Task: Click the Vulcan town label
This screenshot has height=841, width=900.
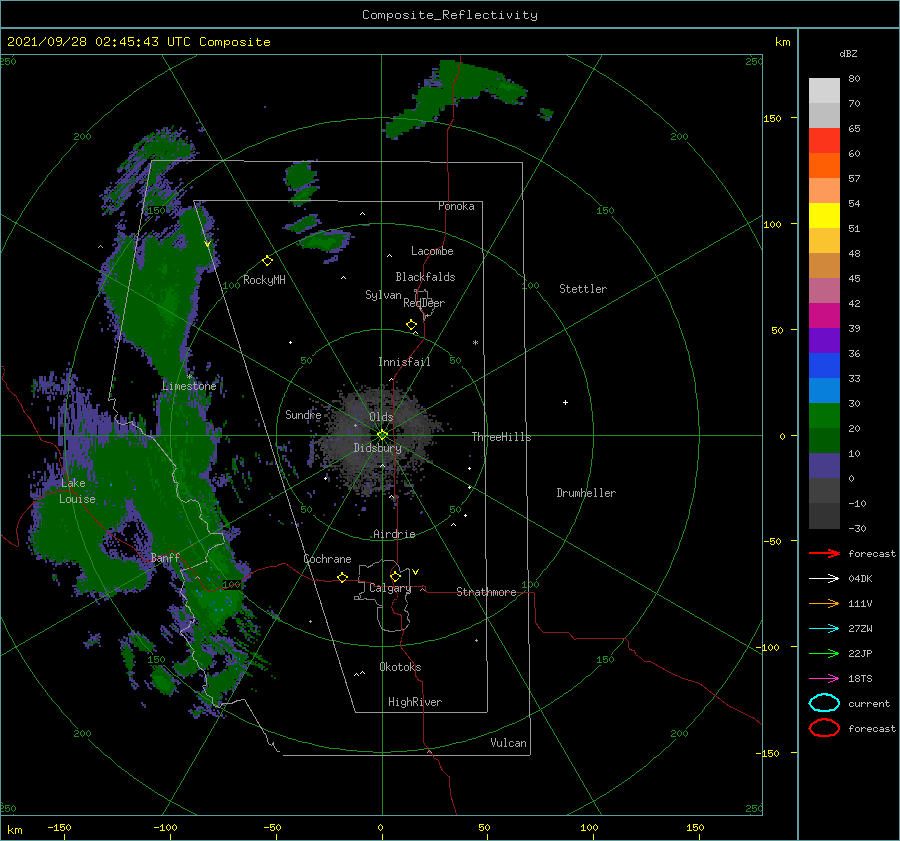Action: pyautogui.click(x=508, y=743)
